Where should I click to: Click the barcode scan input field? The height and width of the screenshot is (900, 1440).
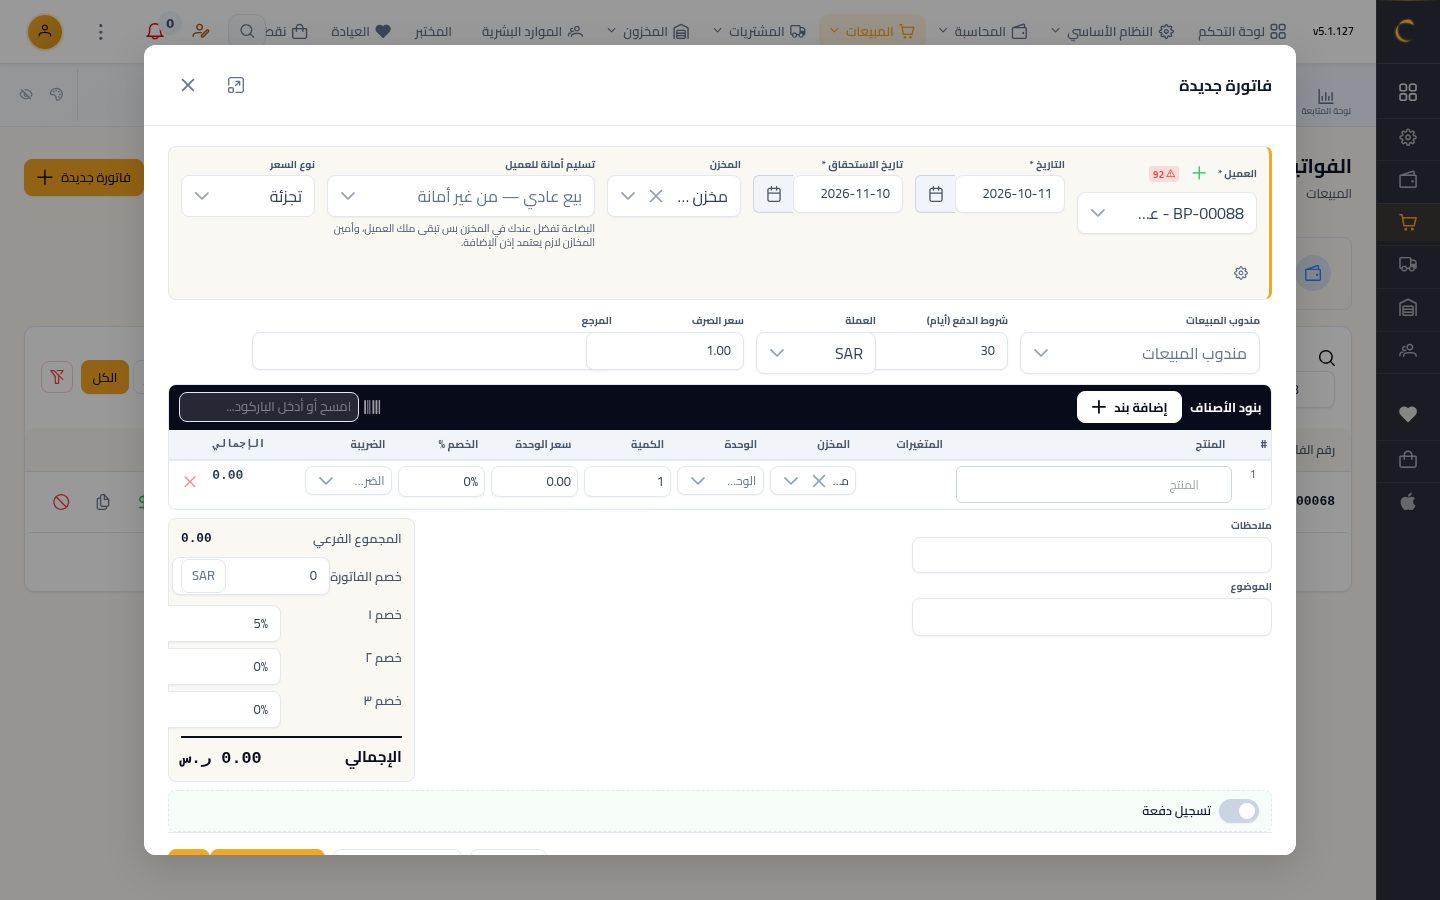[x=269, y=407]
